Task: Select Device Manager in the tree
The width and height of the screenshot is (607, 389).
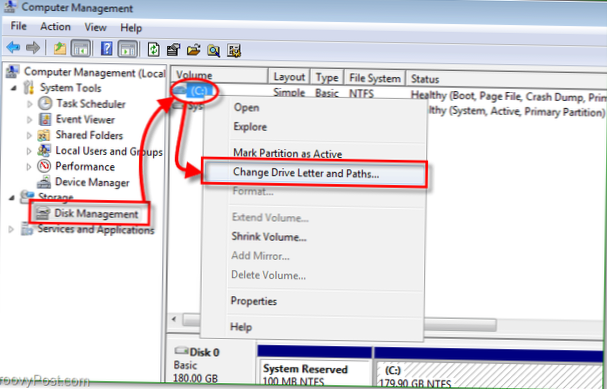Action: point(92,182)
